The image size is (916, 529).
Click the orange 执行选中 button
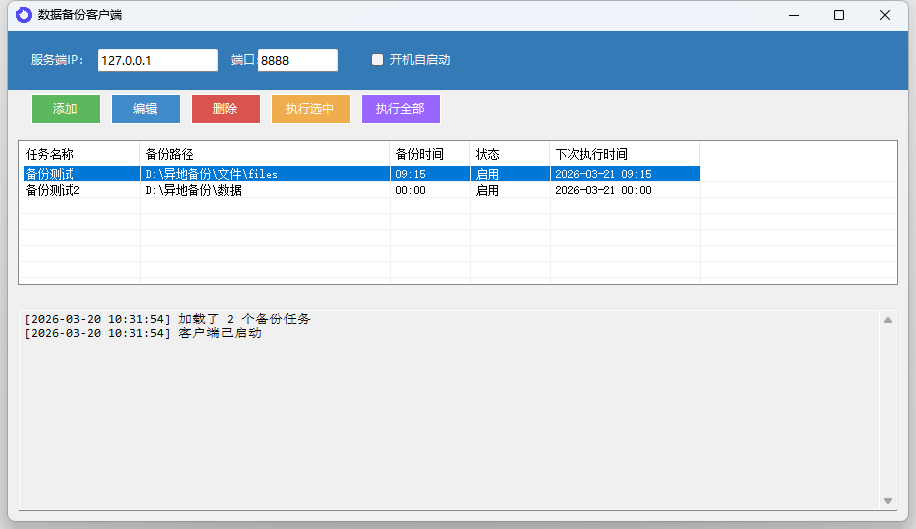310,109
